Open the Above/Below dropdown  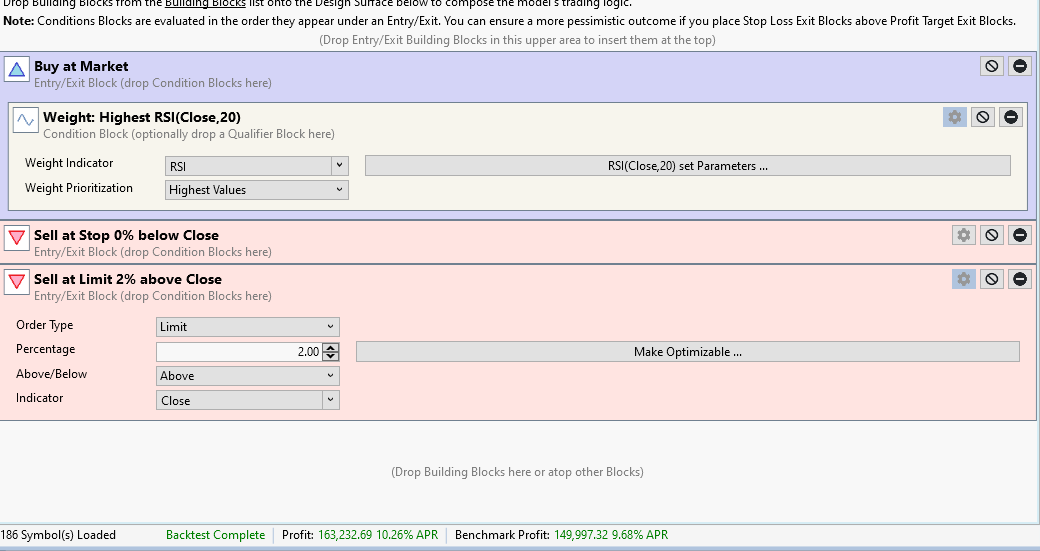tap(248, 376)
